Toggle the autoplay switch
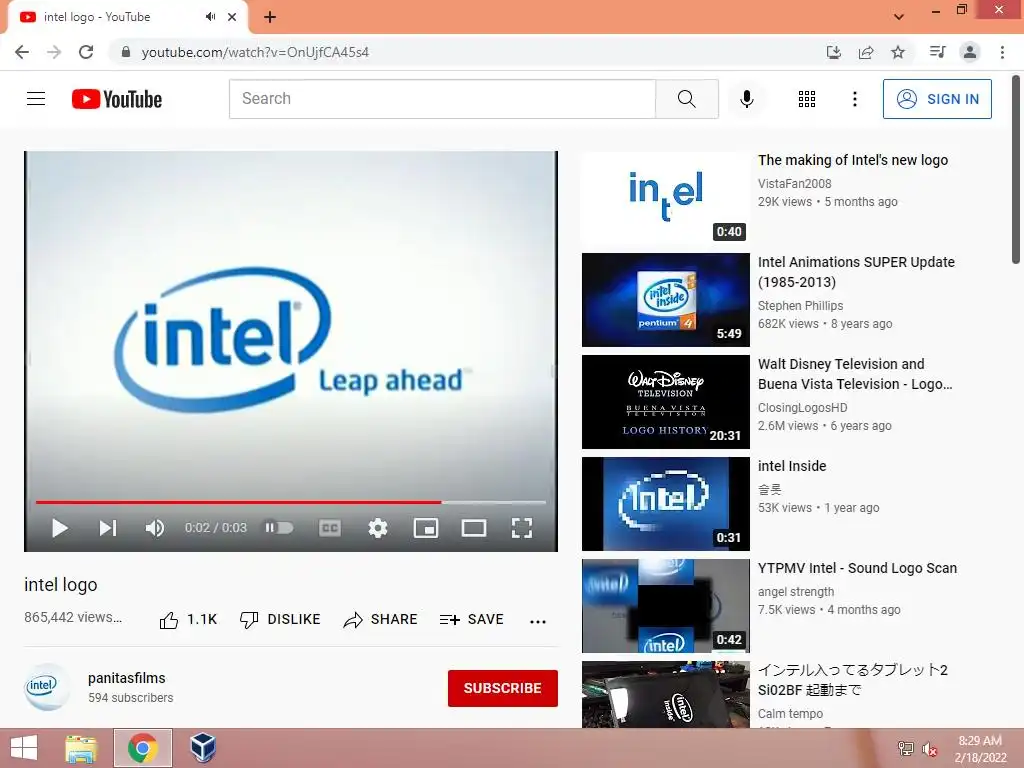1024x768 pixels. (279, 528)
